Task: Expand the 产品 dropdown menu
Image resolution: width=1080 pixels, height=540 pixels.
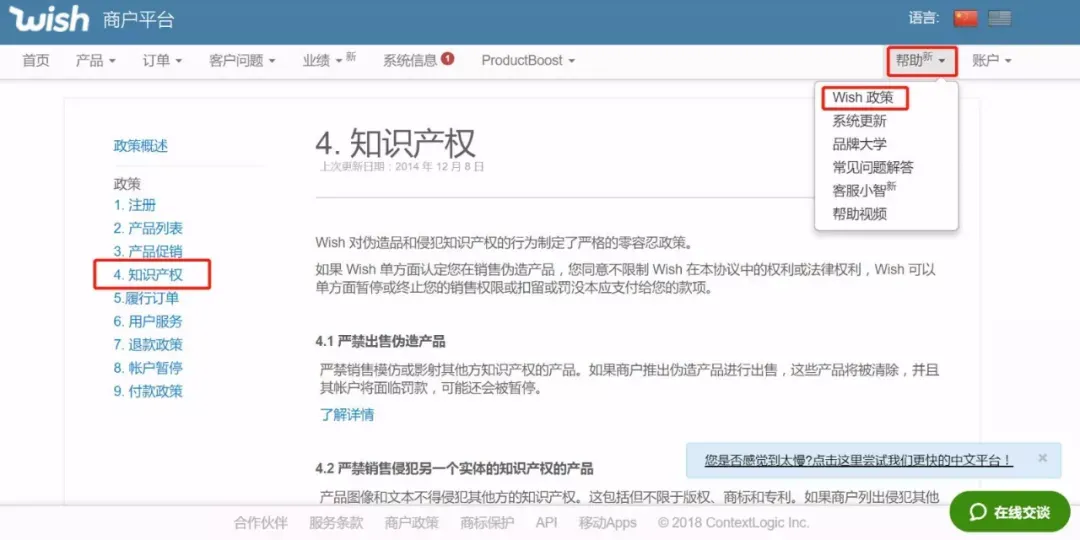Action: click(x=96, y=61)
